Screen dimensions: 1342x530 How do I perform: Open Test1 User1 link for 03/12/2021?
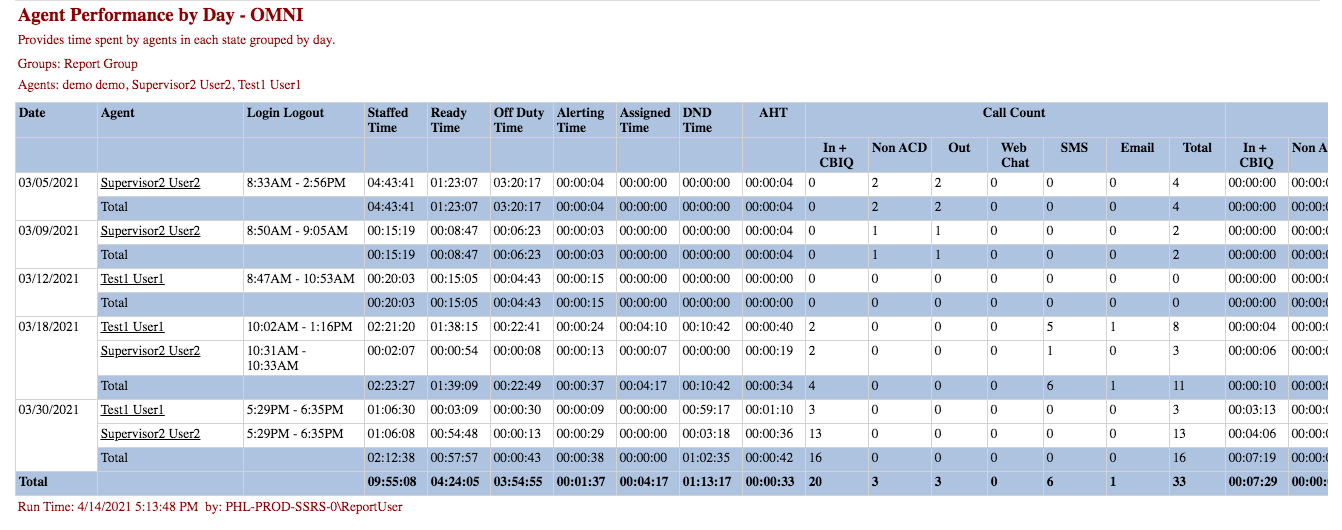[x=133, y=279]
